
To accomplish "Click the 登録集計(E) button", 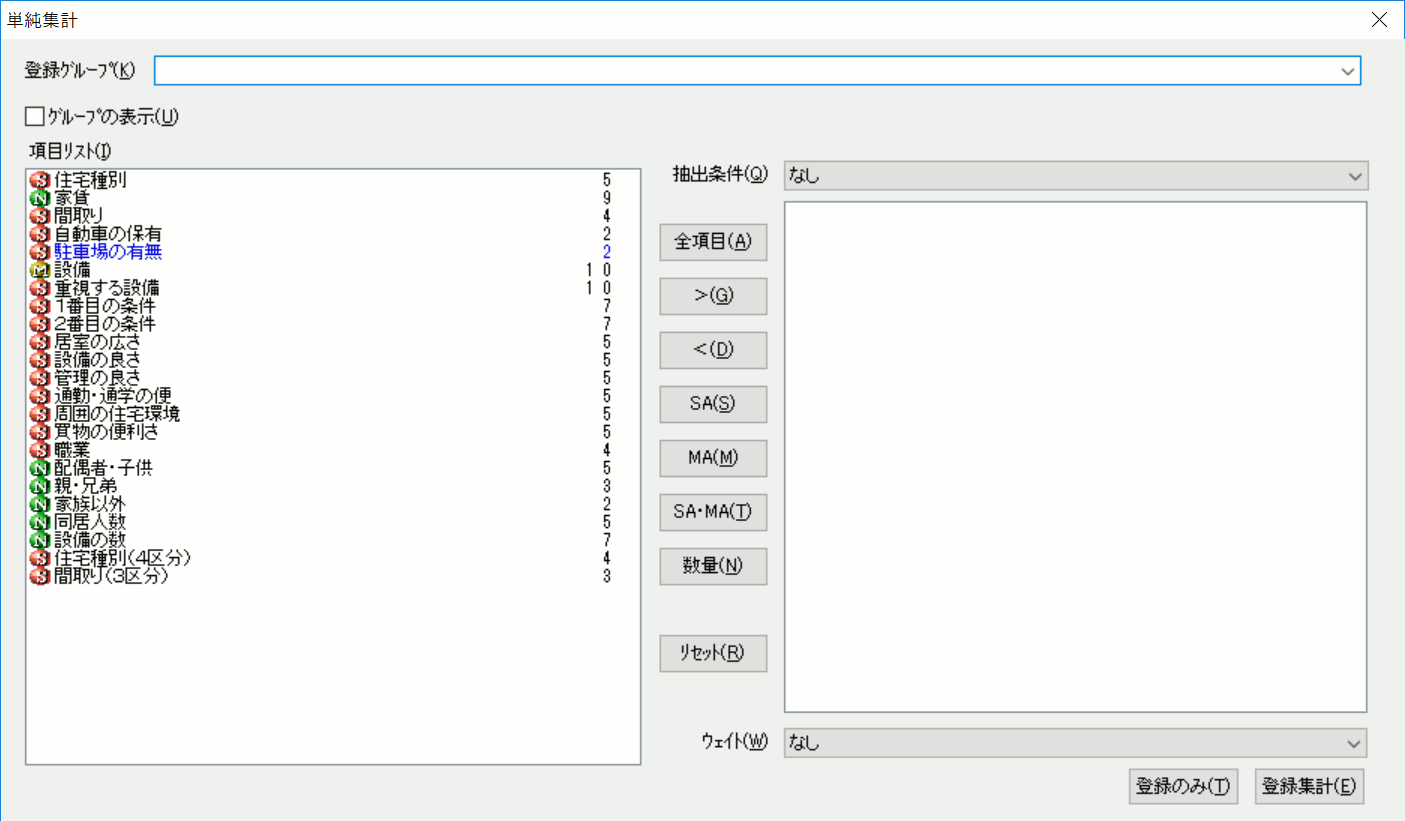I will coord(1308,786).
